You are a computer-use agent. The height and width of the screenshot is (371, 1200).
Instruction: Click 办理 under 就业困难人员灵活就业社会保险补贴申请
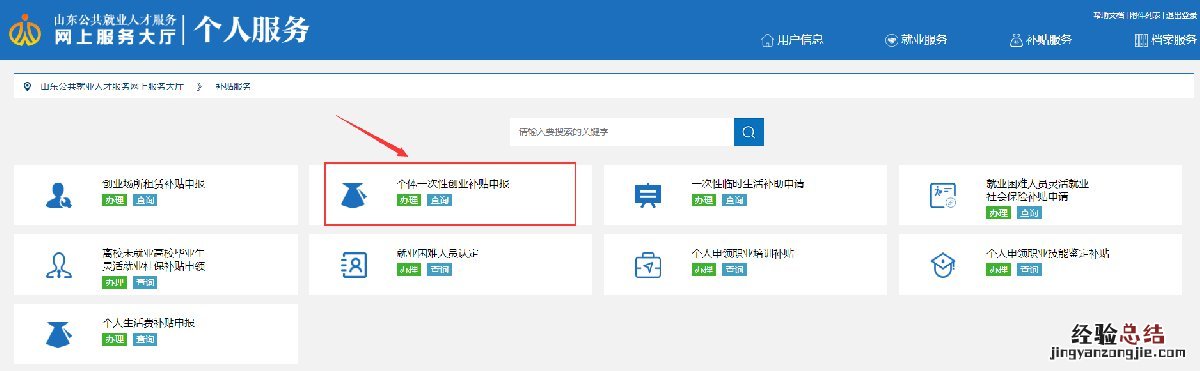(x=997, y=213)
